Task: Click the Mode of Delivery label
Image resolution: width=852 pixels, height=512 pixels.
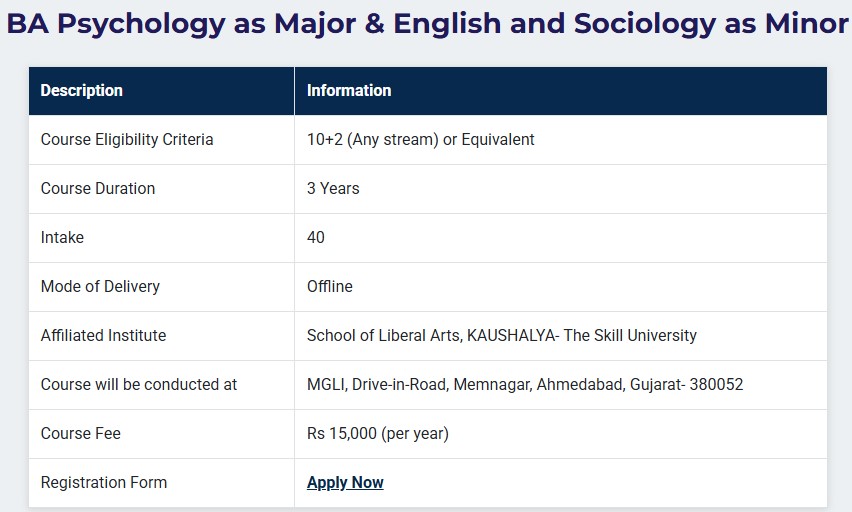Action: 100,287
